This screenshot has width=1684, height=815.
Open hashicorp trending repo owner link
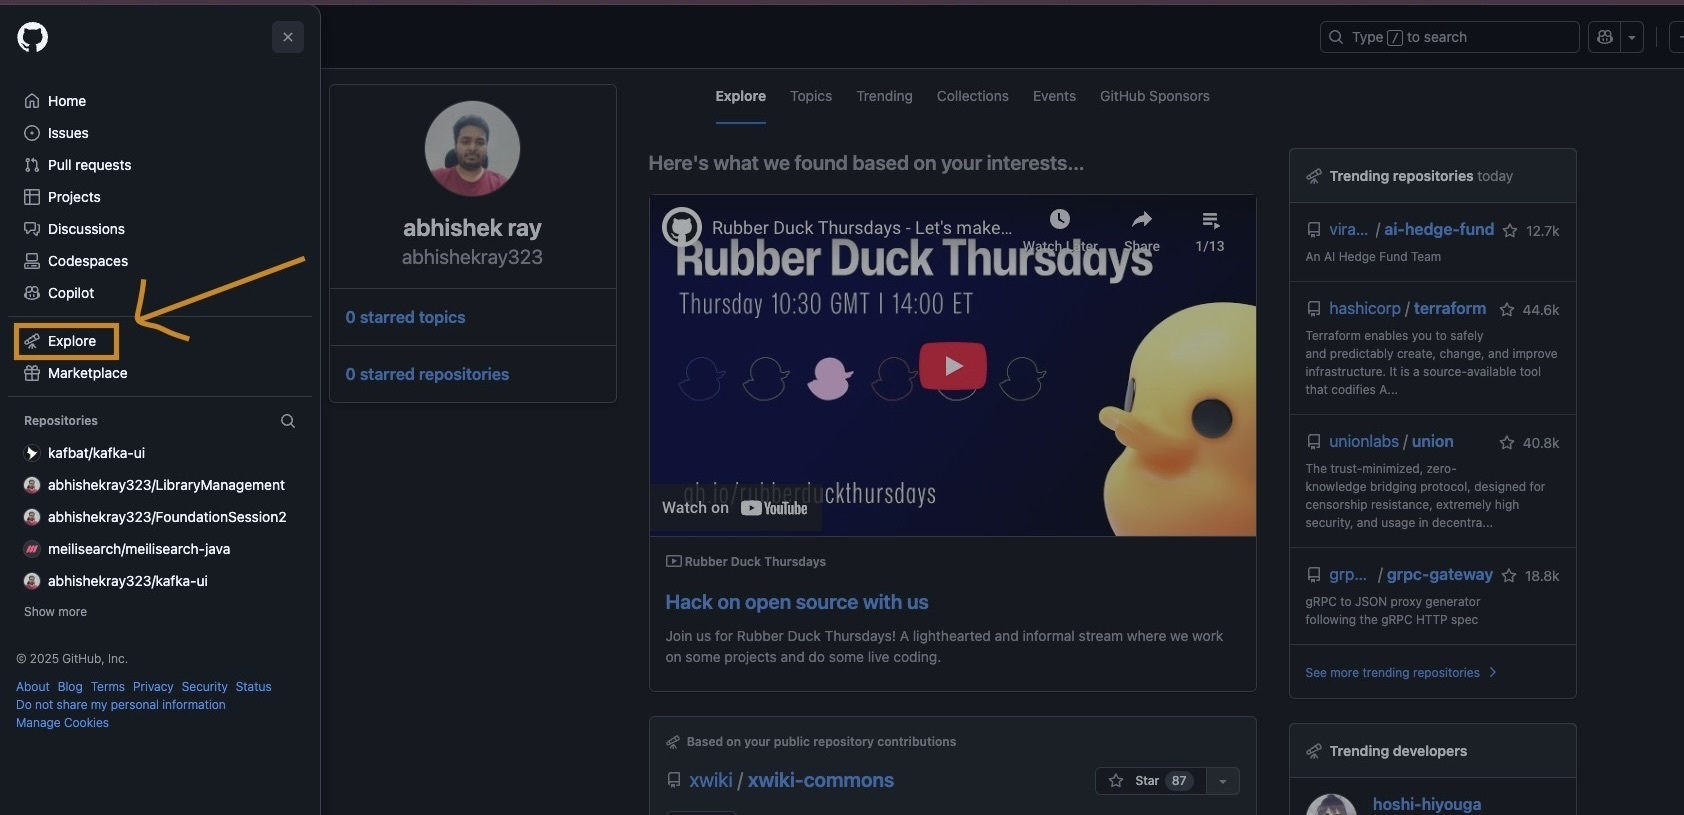[1365, 308]
